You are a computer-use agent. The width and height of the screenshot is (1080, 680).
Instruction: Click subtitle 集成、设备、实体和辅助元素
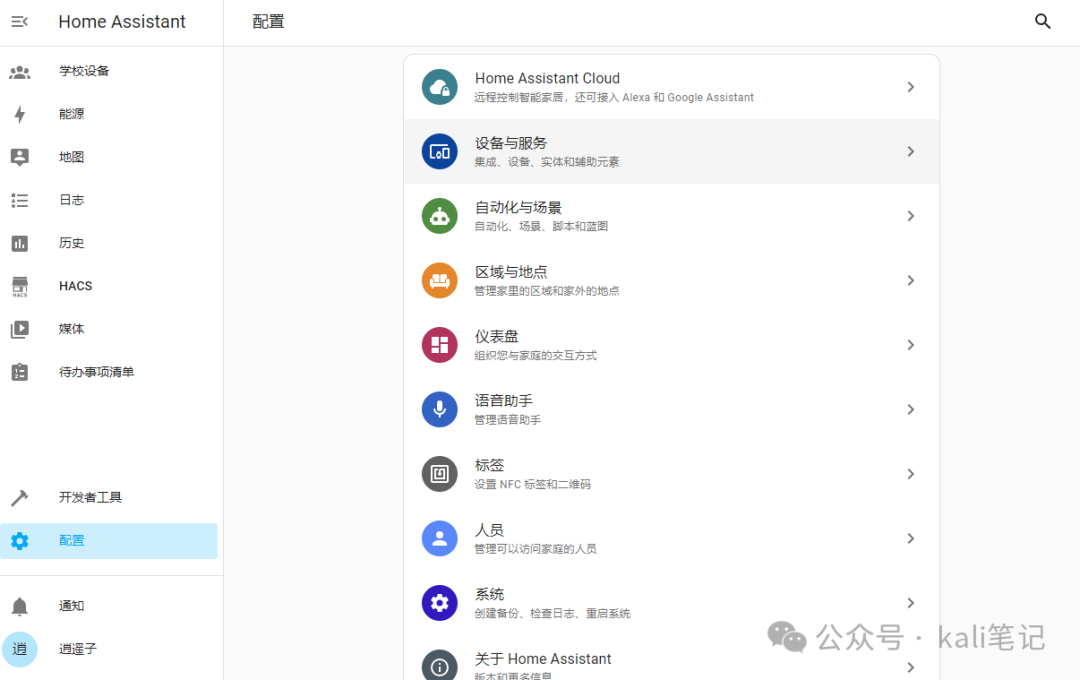click(547, 162)
